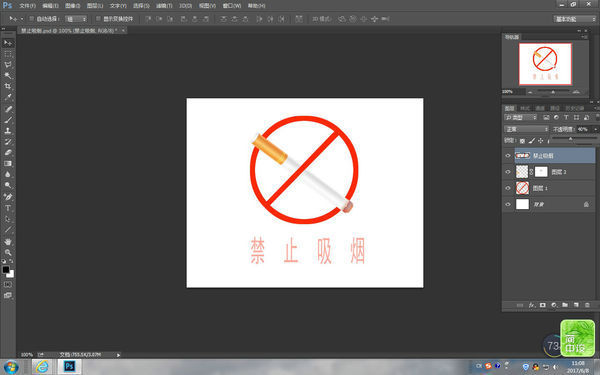Hide the 背景 background layer
The width and height of the screenshot is (600, 375).
[x=508, y=204]
